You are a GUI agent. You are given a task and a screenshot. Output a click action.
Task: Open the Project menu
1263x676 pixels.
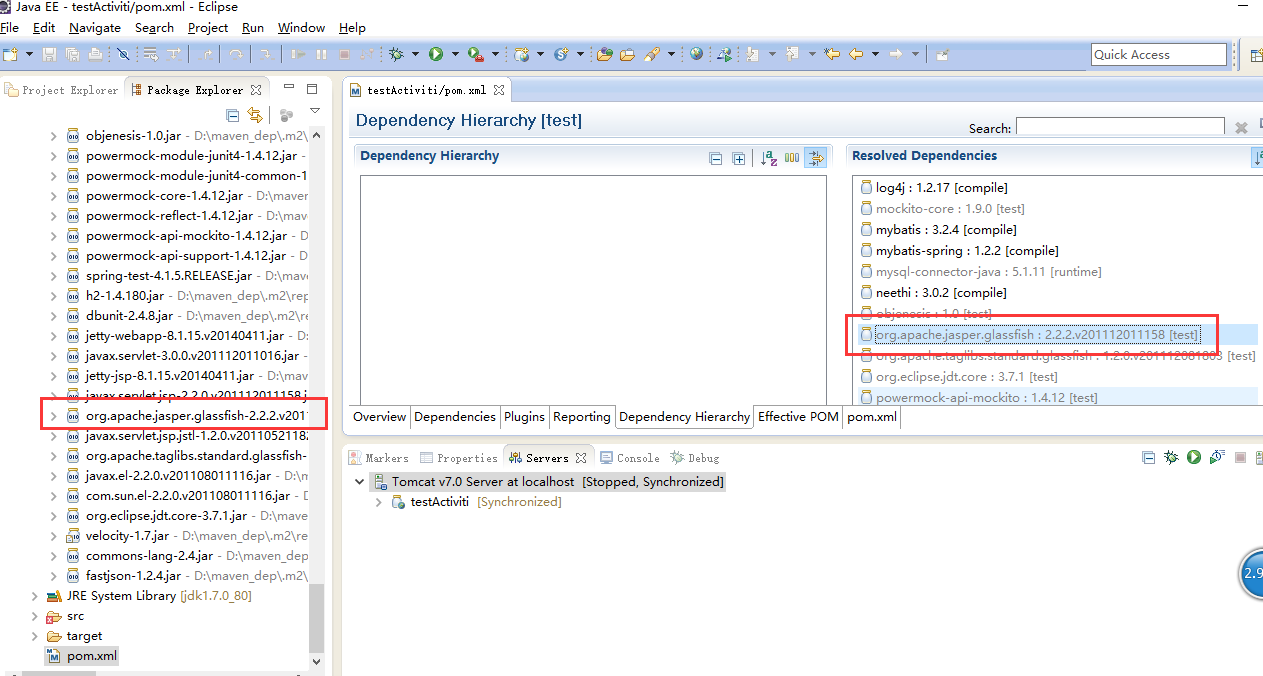tap(208, 28)
